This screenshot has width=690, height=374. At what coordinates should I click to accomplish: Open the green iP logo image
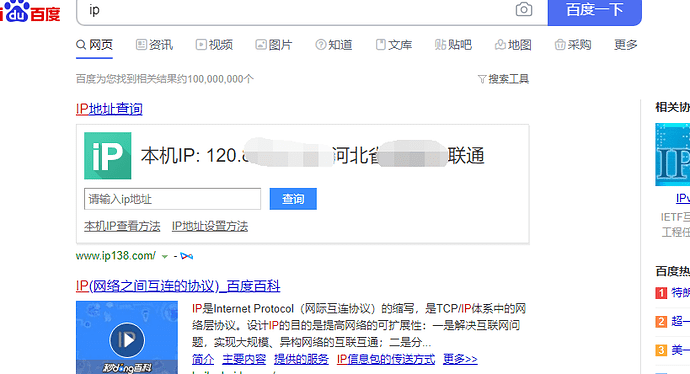pos(108,156)
